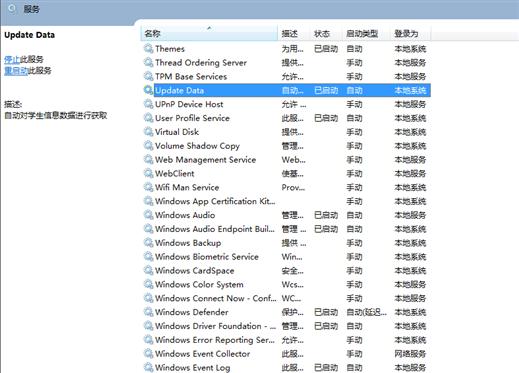The width and height of the screenshot is (519, 373).
Task: Click the WebClient service gear icon
Action: tap(148, 173)
